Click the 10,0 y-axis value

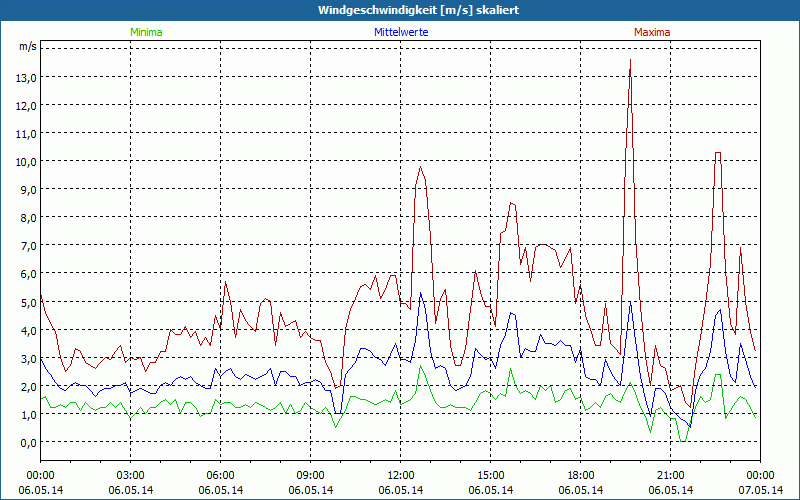click(x=28, y=162)
